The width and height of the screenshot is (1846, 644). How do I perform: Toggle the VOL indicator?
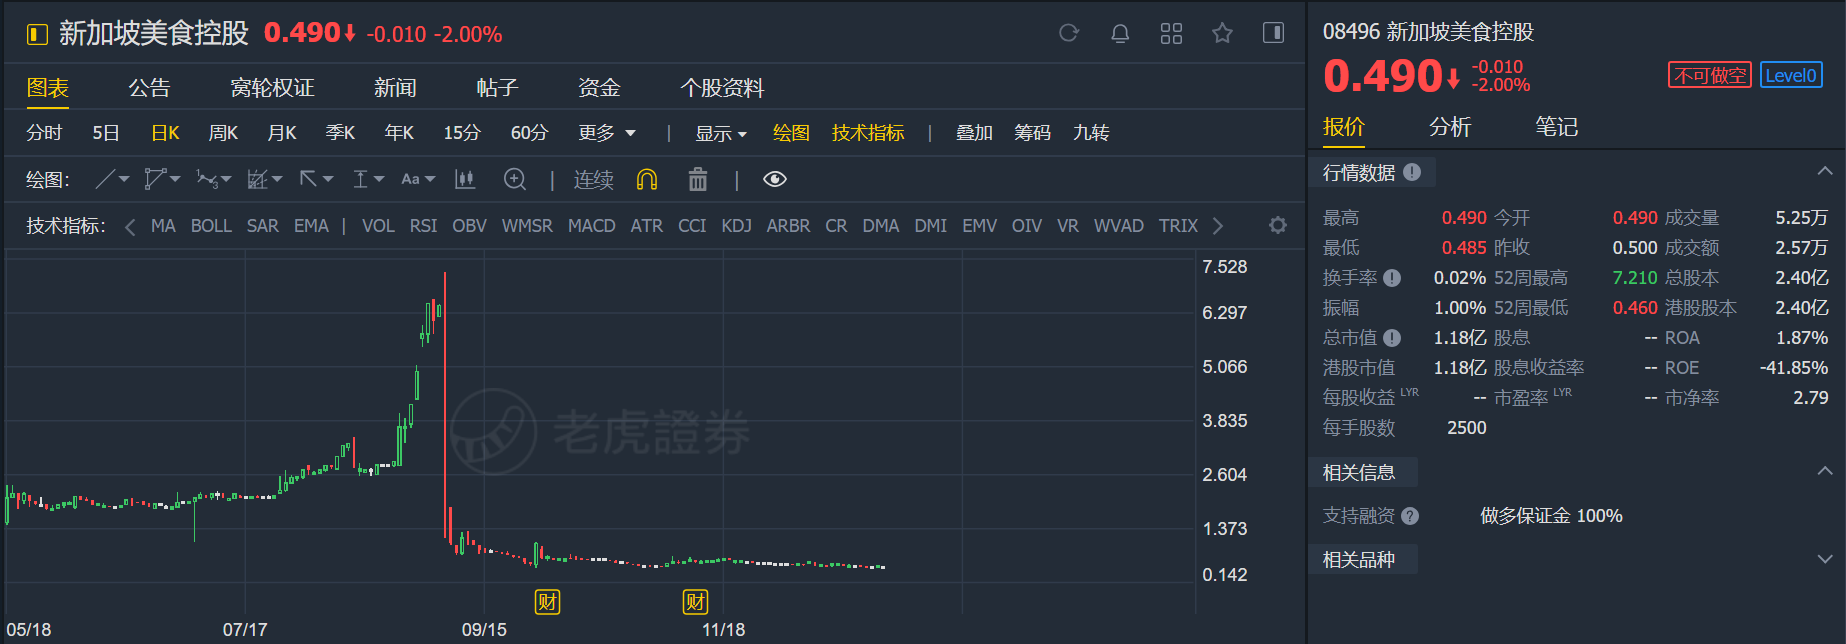378,226
